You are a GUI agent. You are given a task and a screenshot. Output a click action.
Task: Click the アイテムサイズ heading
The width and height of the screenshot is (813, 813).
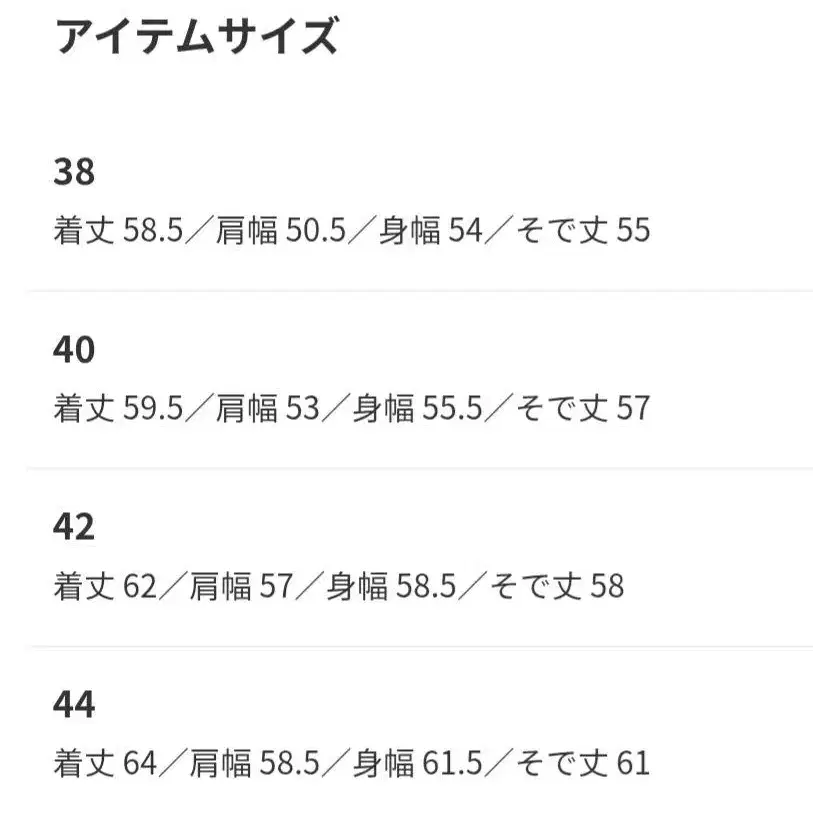[196, 38]
